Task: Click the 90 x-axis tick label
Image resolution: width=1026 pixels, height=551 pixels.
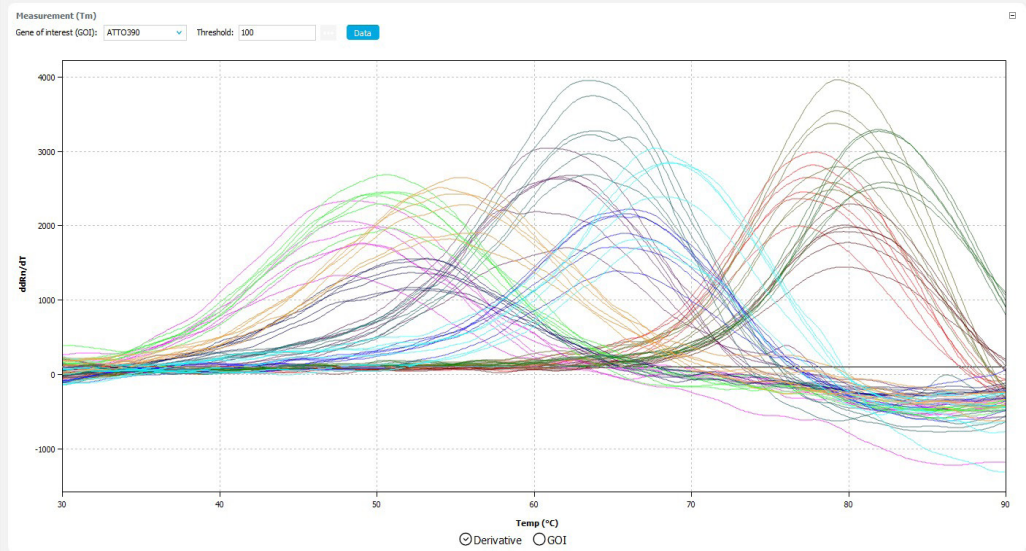Action: pos(1005,505)
